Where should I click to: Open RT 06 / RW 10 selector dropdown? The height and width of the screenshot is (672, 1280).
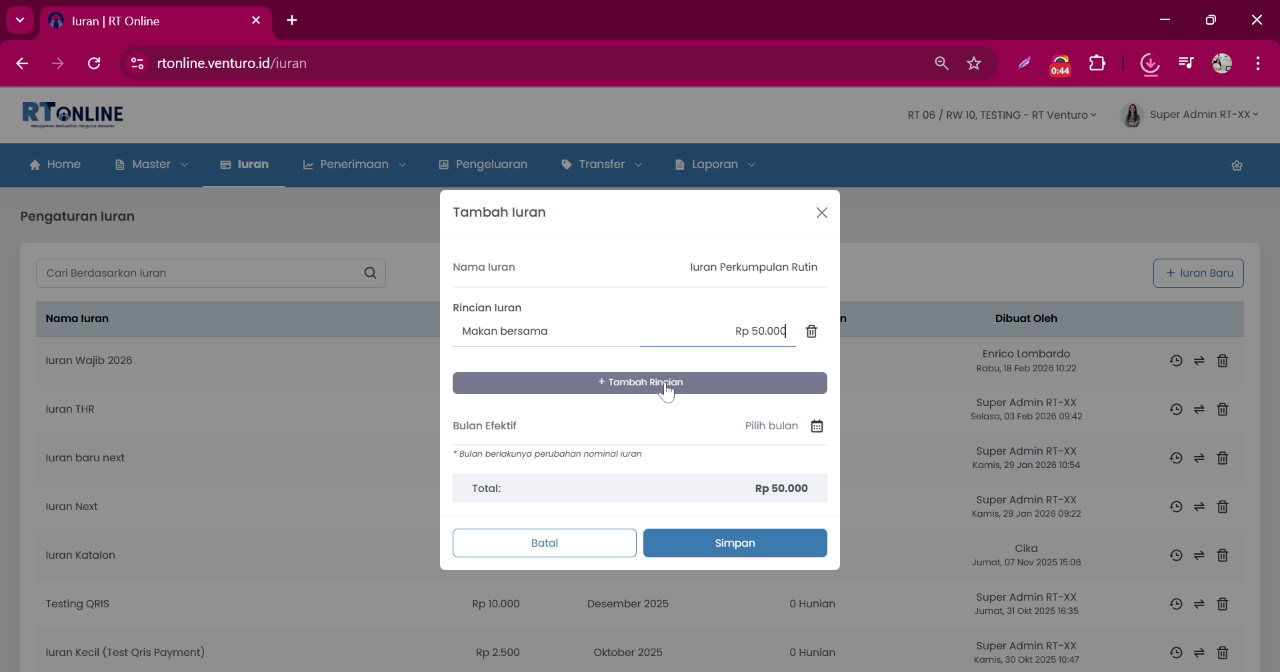[1002, 115]
